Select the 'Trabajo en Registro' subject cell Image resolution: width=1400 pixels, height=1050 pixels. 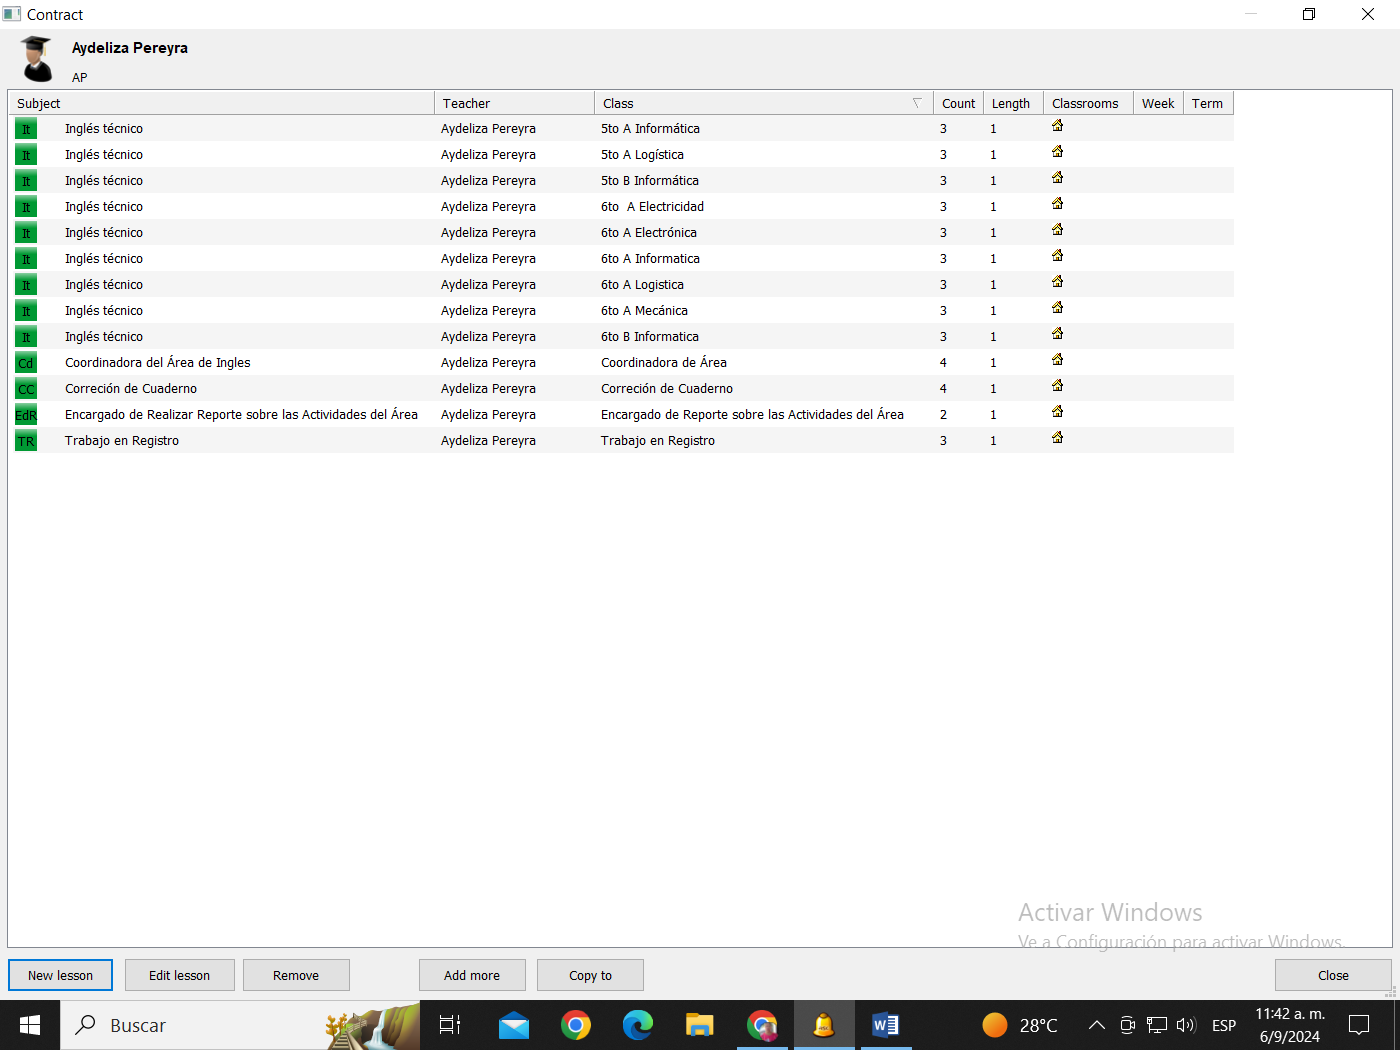point(122,441)
